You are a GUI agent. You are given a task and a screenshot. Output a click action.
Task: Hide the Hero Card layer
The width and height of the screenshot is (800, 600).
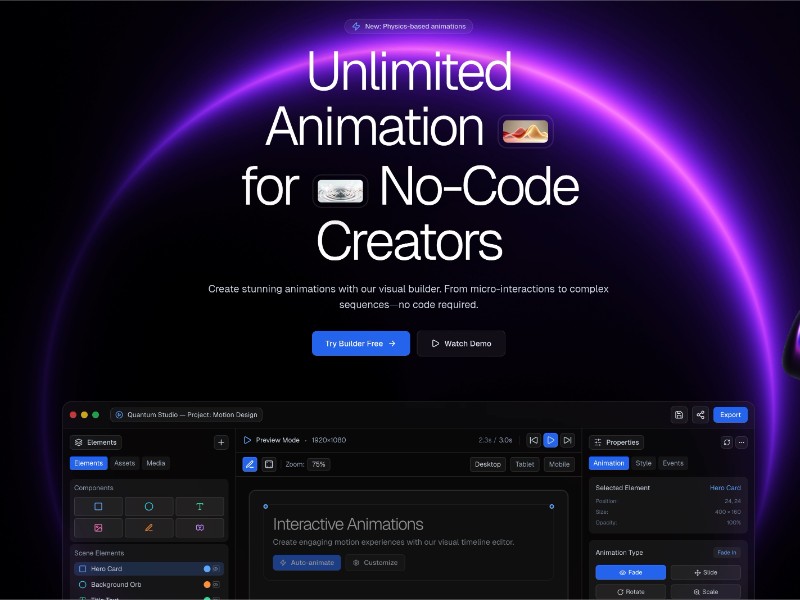point(215,569)
